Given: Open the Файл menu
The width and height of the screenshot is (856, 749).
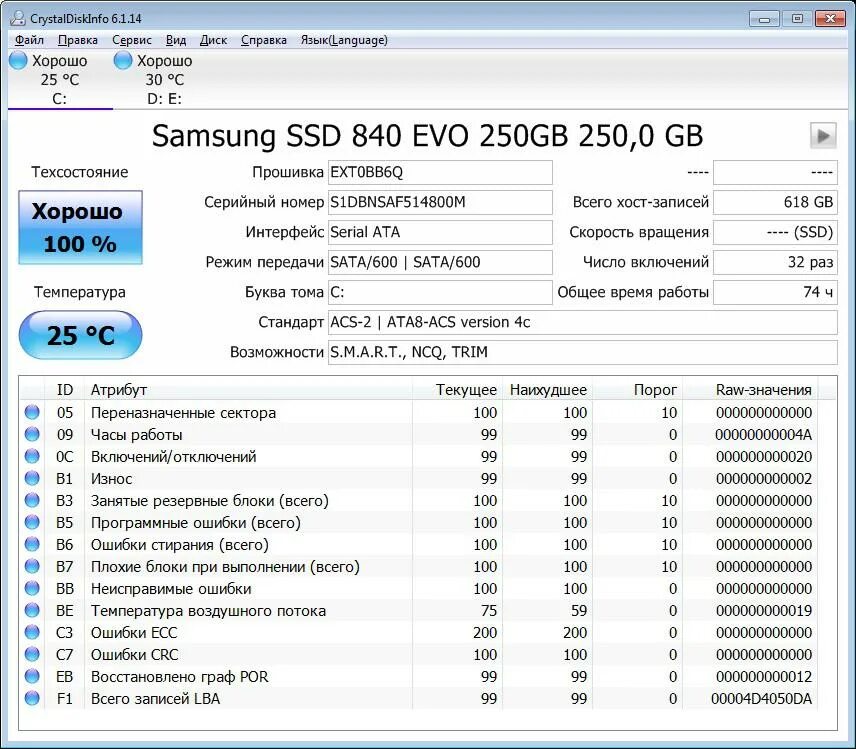Looking at the screenshot, I should pos(29,40).
